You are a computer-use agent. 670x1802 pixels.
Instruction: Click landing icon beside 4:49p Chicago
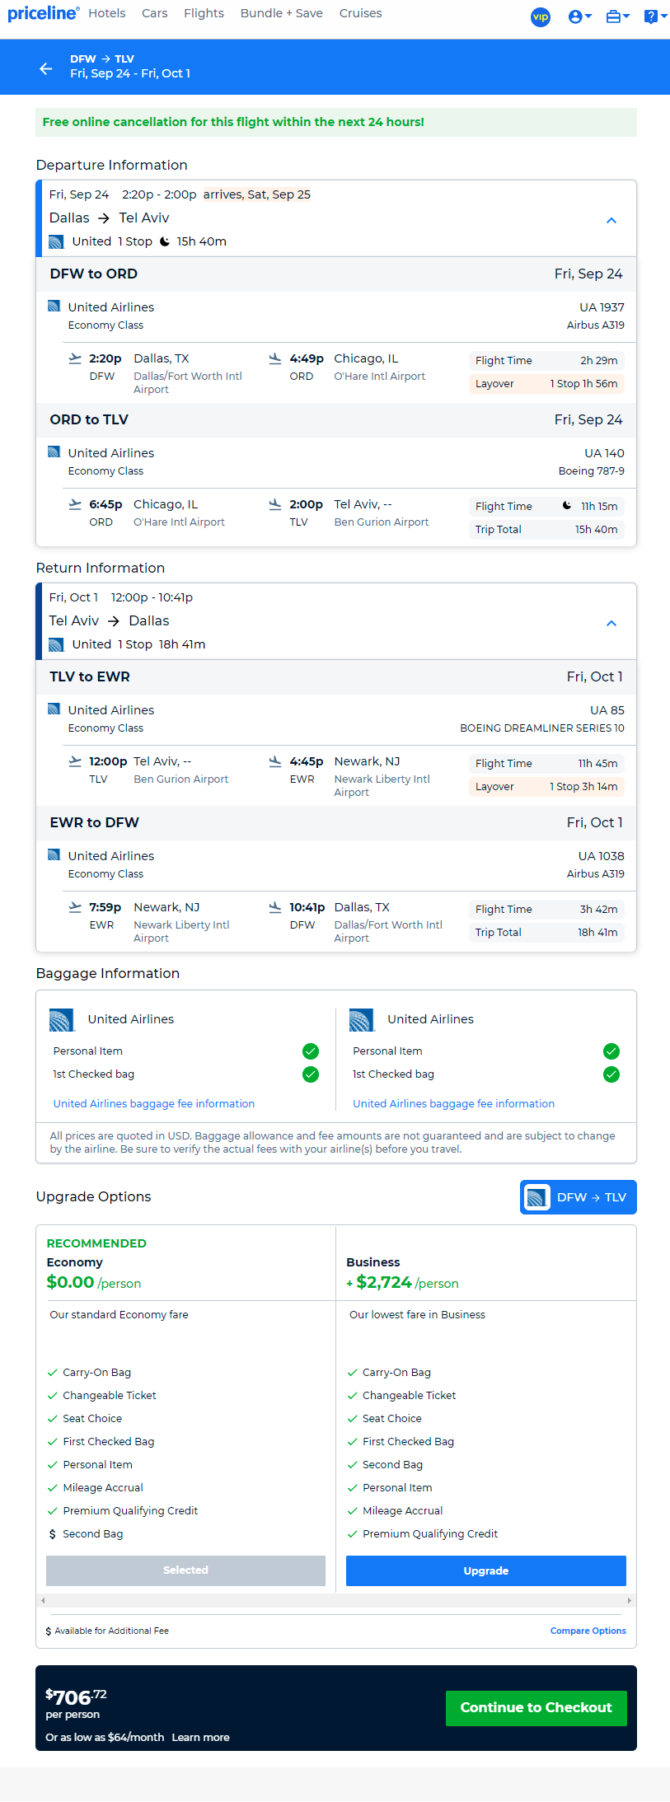point(275,358)
